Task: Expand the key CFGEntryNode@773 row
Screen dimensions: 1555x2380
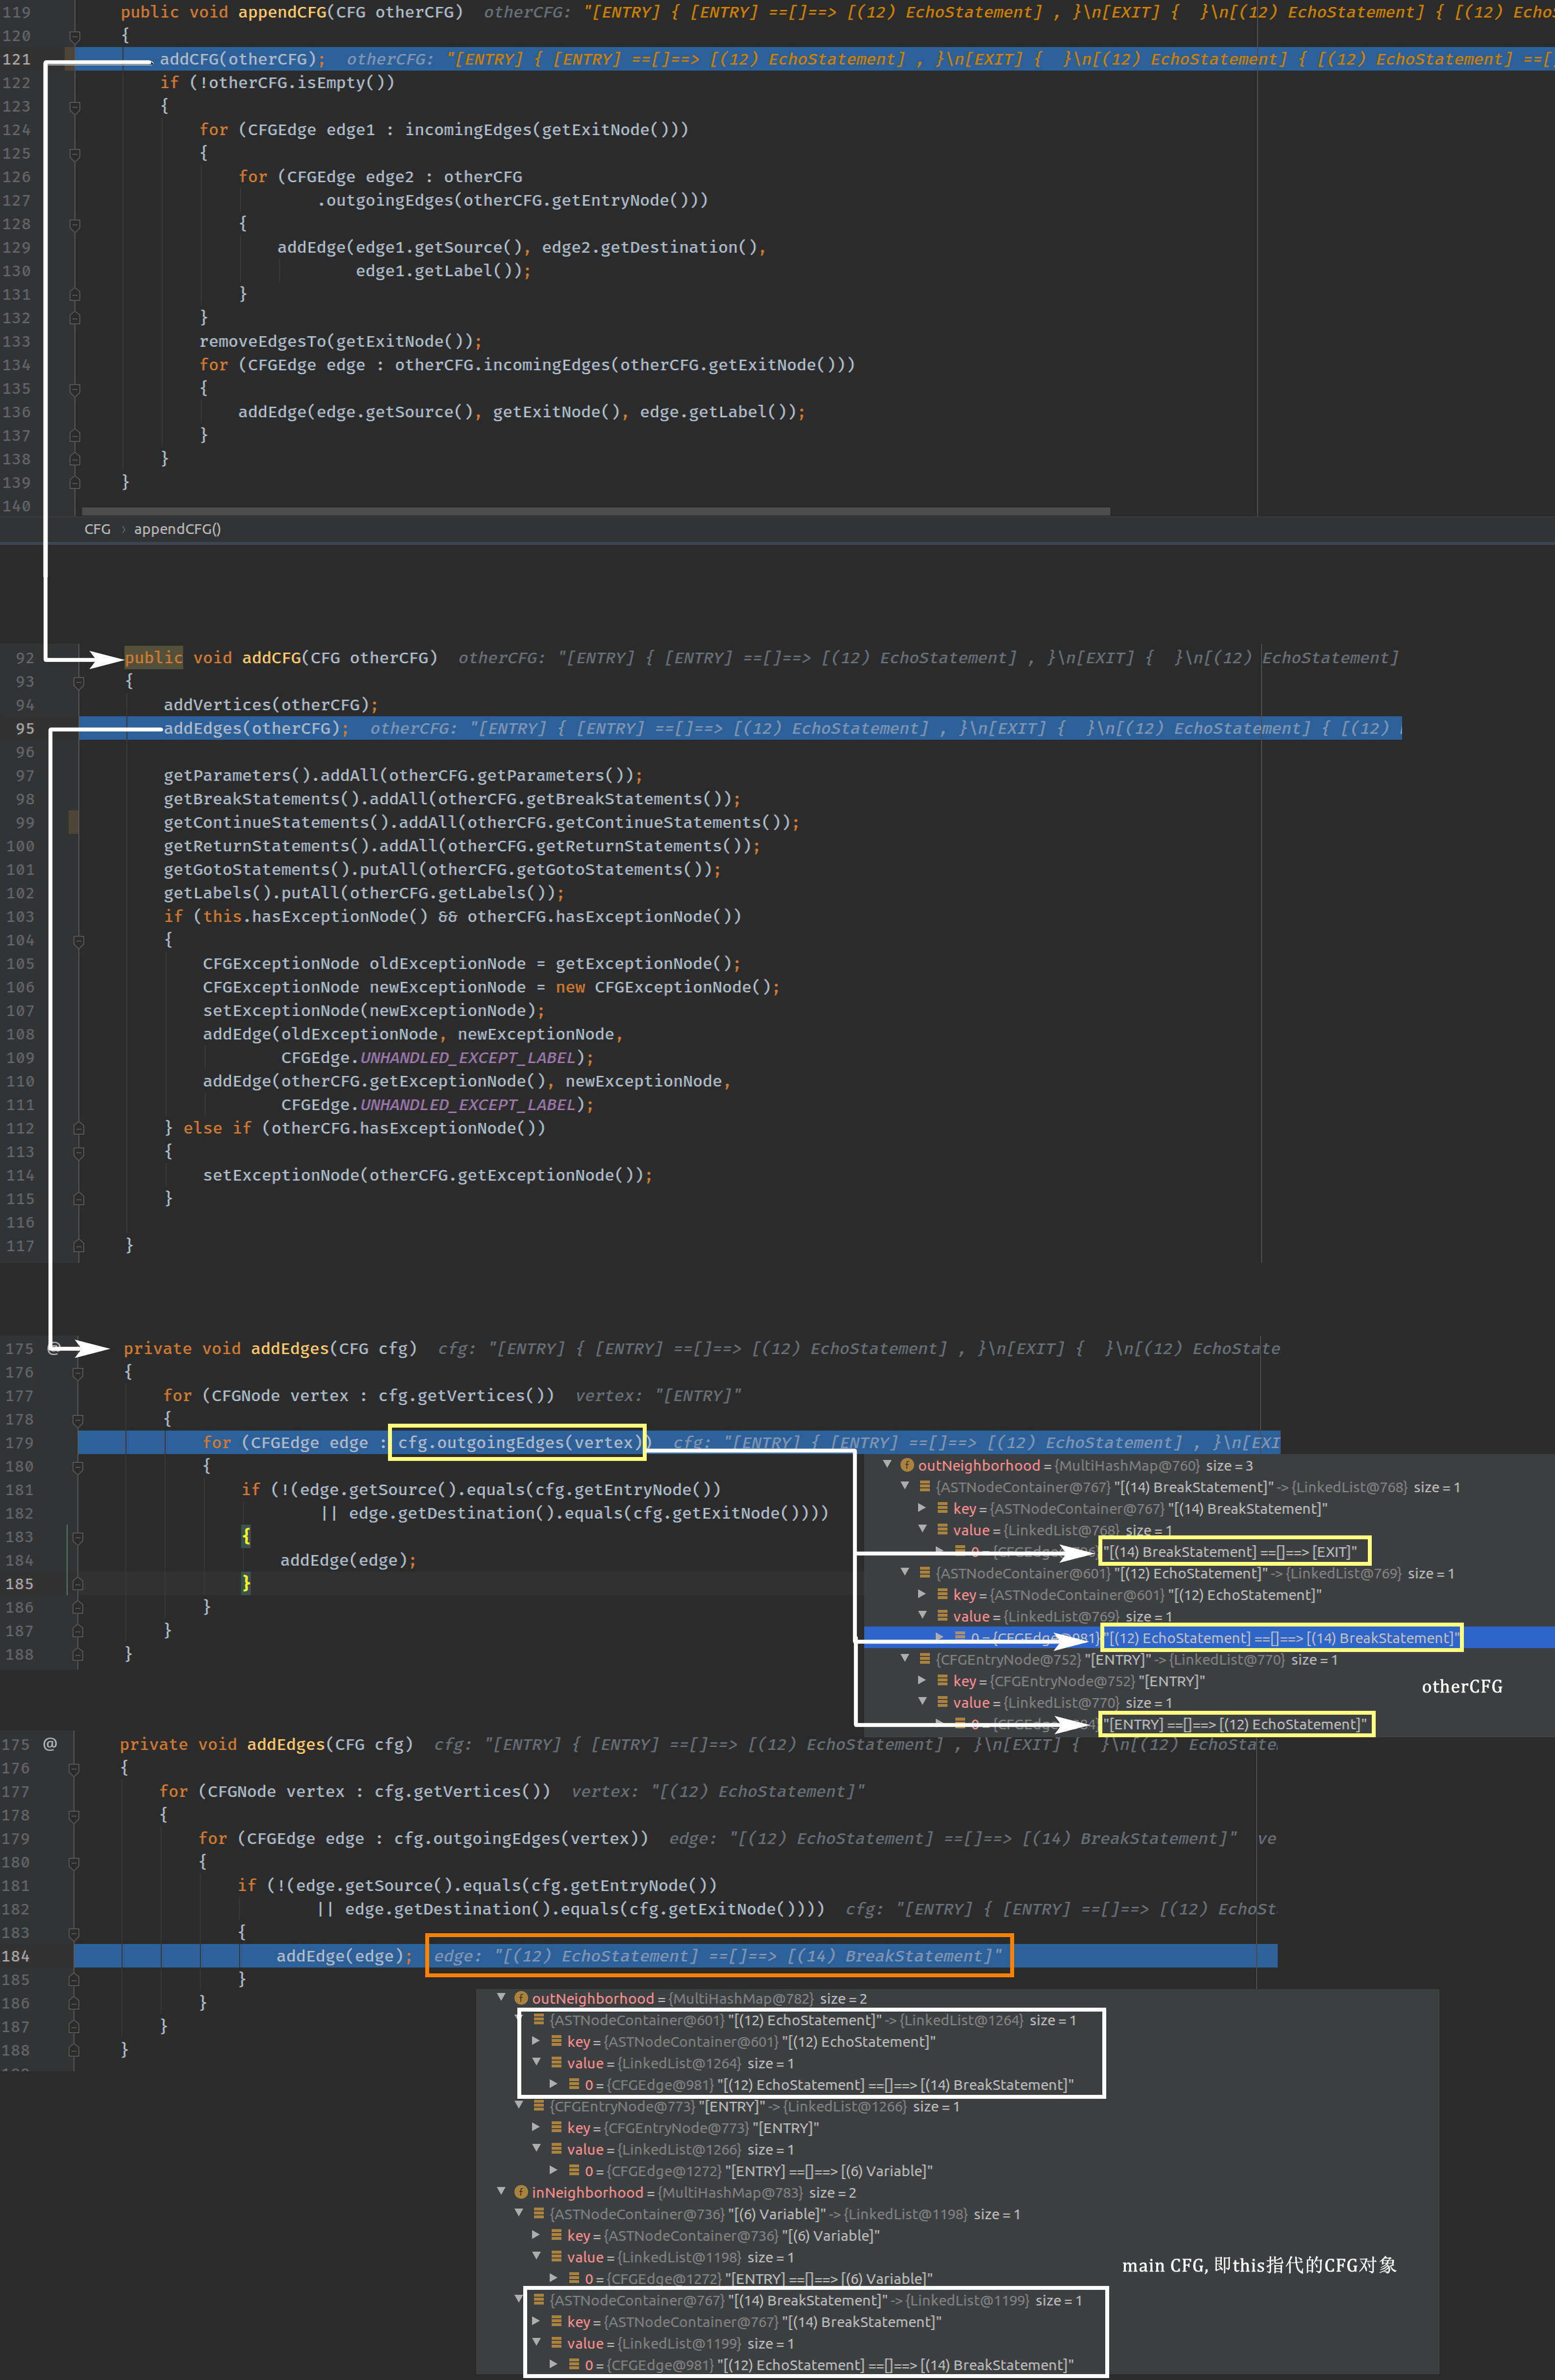Action: 537,2127
